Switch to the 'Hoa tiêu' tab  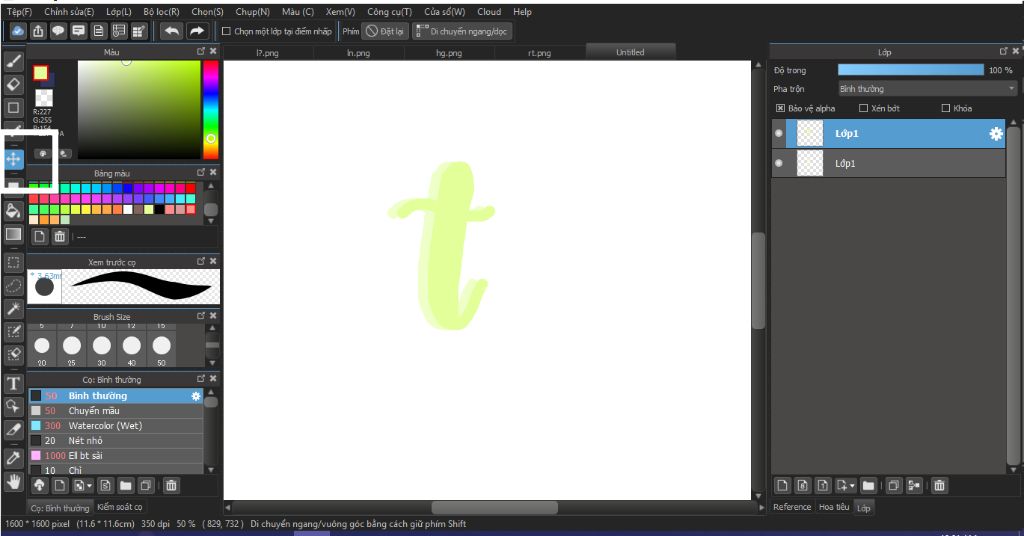click(834, 507)
